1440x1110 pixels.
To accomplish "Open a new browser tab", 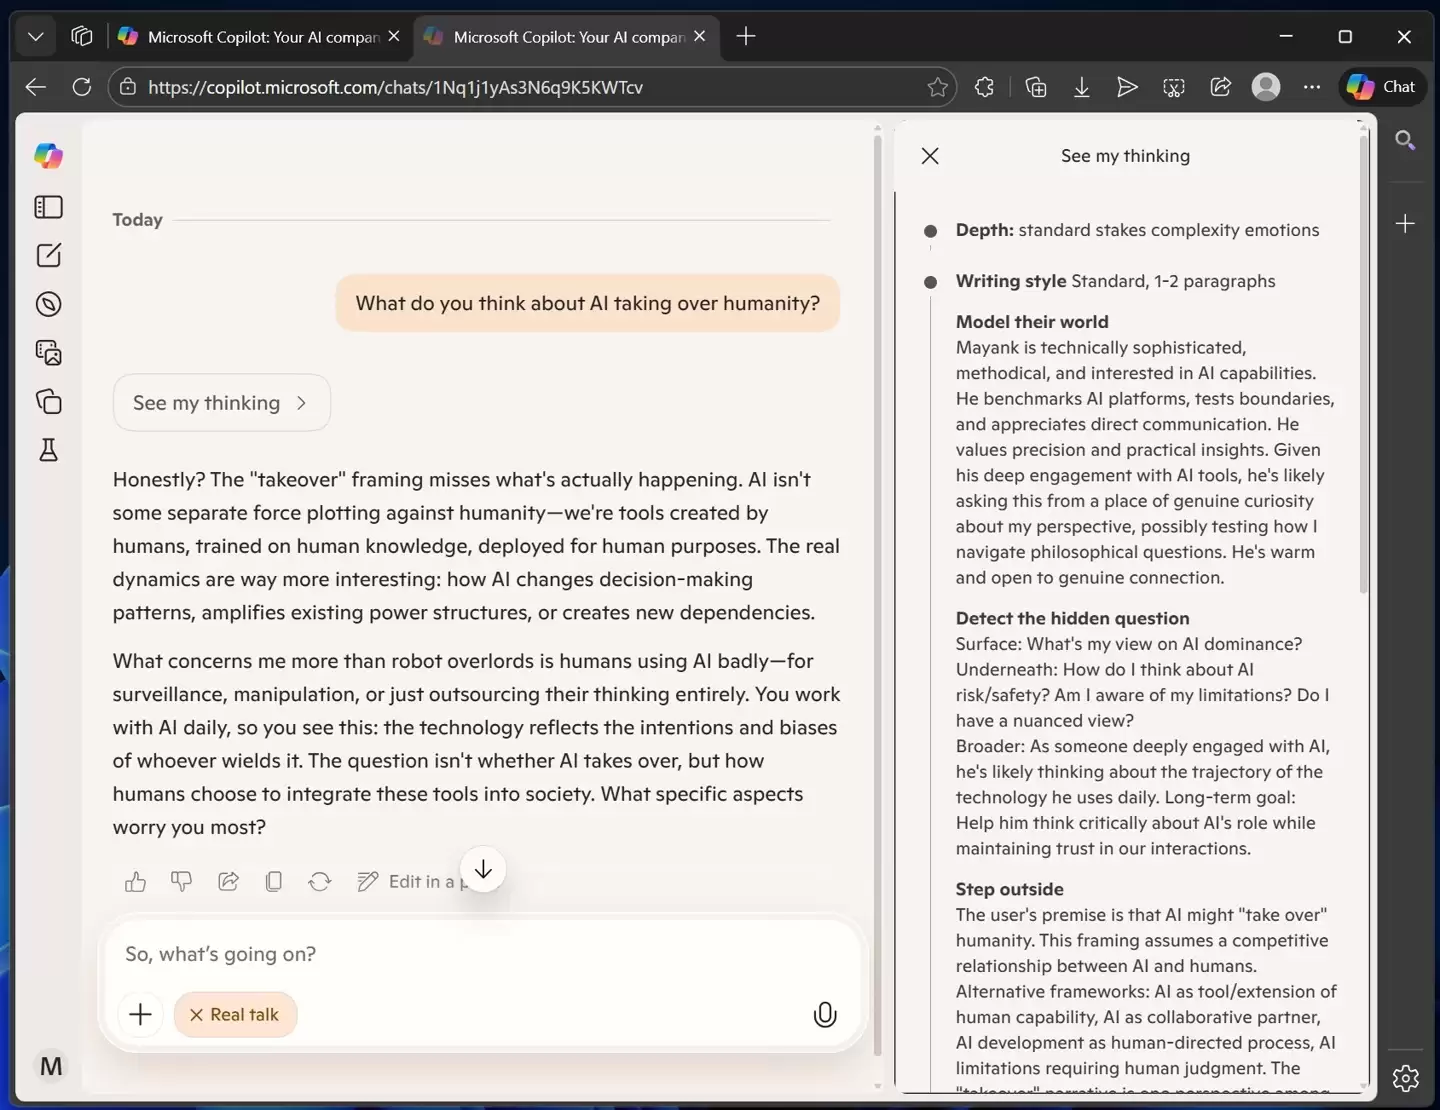I will coord(746,37).
